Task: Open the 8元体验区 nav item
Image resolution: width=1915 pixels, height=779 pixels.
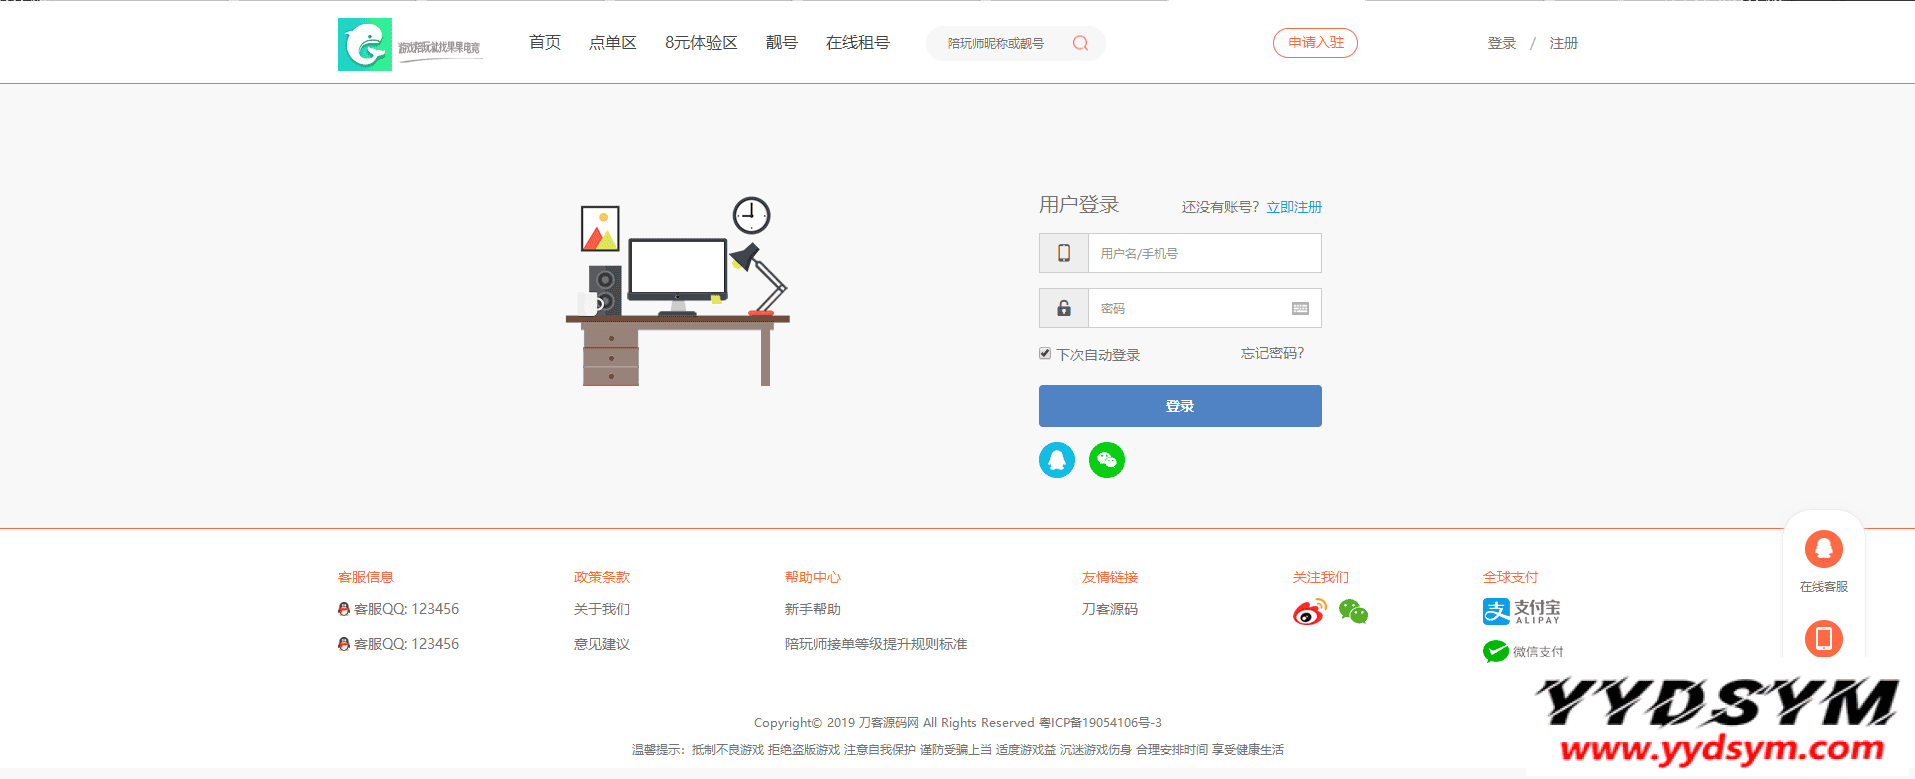Action: (x=701, y=43)
